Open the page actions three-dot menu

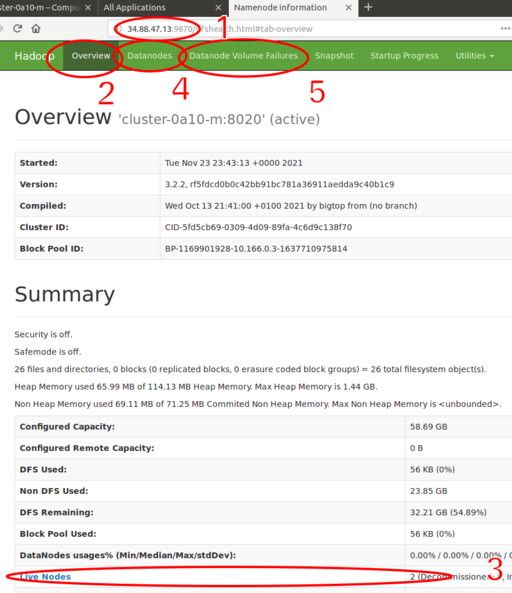point(505,28)
